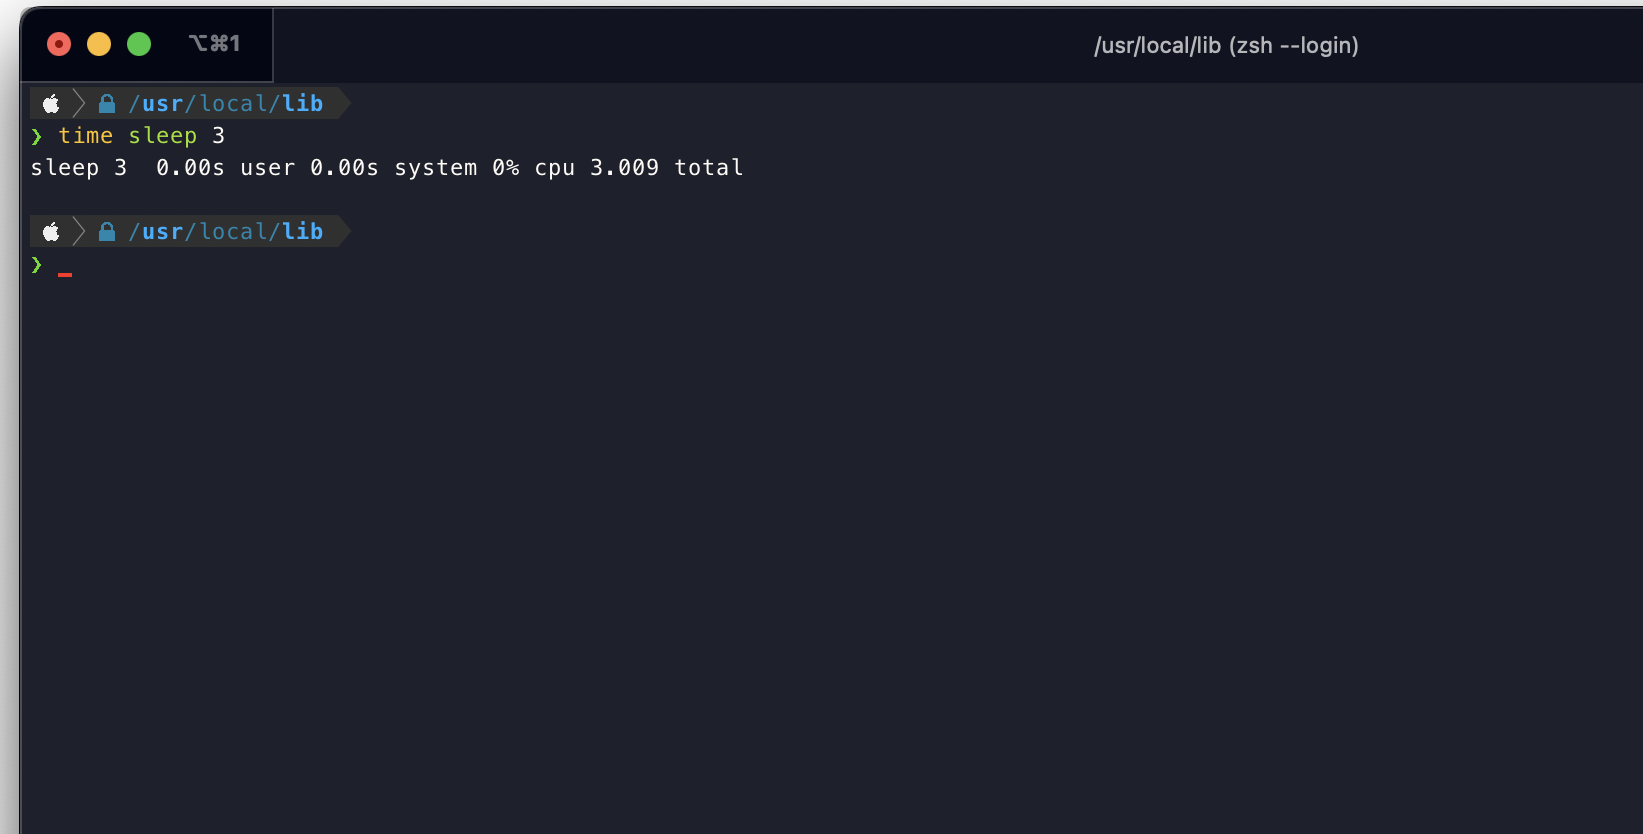Click the chevron separator after the first Apple logo
This screenshot has height=834, width=1643.
pyautogui.click(x=79, y=103)
